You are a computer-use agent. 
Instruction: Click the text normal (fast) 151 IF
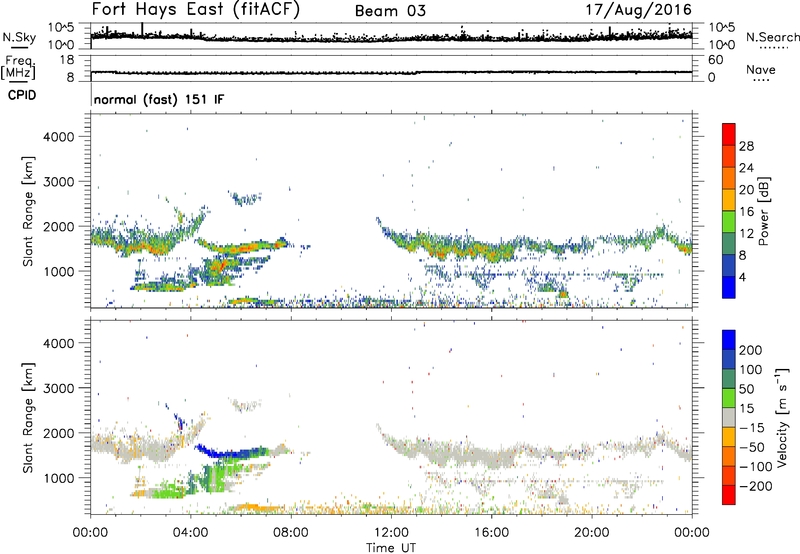[159, 99]
